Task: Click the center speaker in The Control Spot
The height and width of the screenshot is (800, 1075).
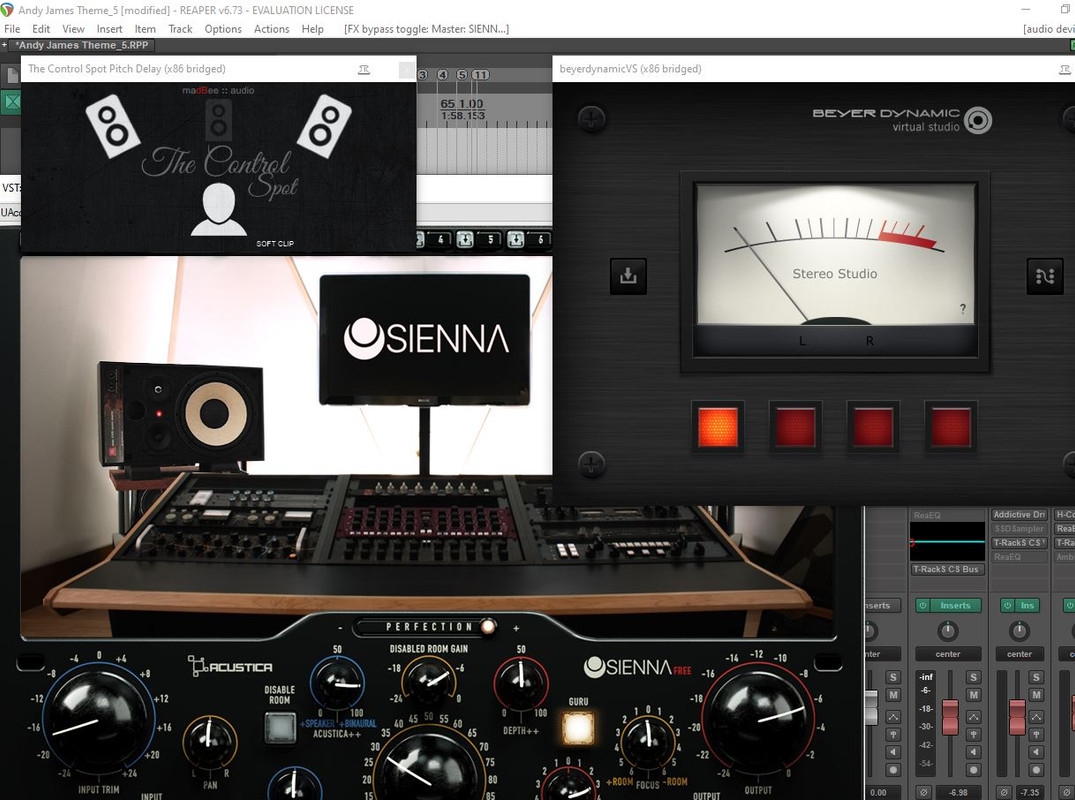Action: click(x=219, y=119)
